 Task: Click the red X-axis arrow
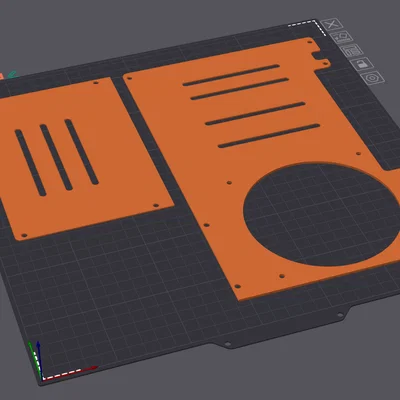[89, 369]
